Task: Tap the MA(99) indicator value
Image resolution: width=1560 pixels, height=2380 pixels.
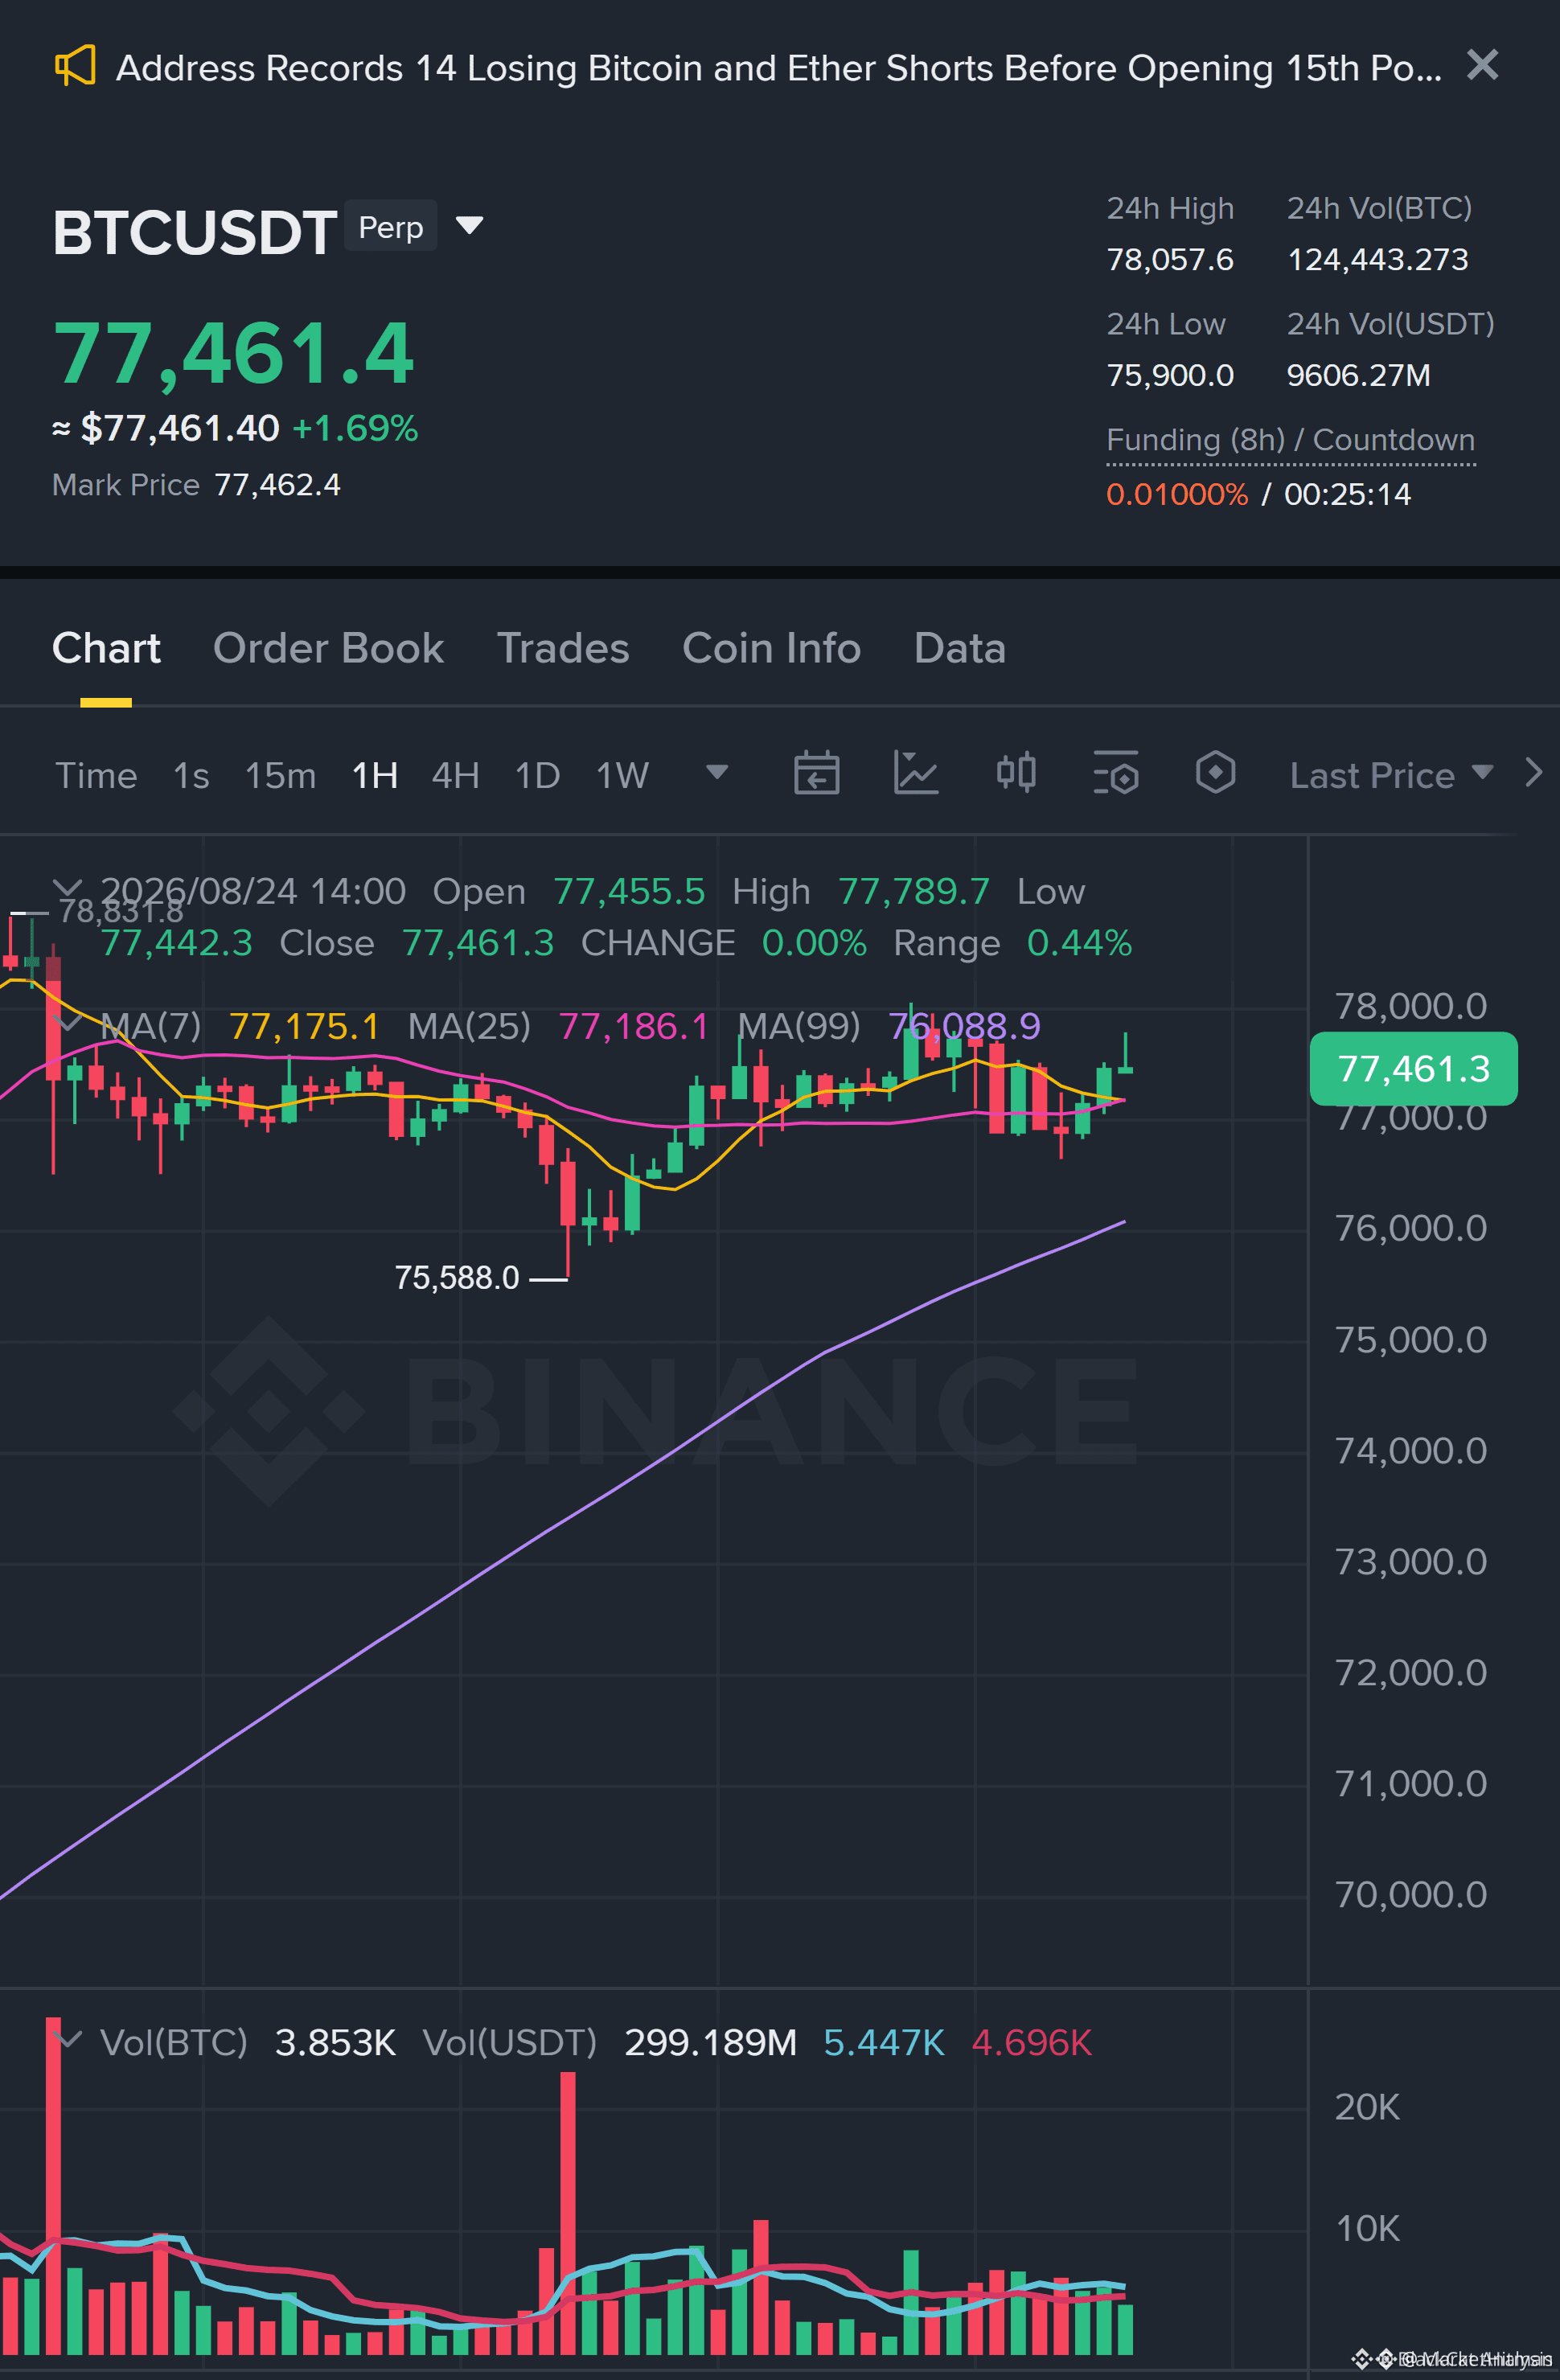Action: tap(964, 1026)
